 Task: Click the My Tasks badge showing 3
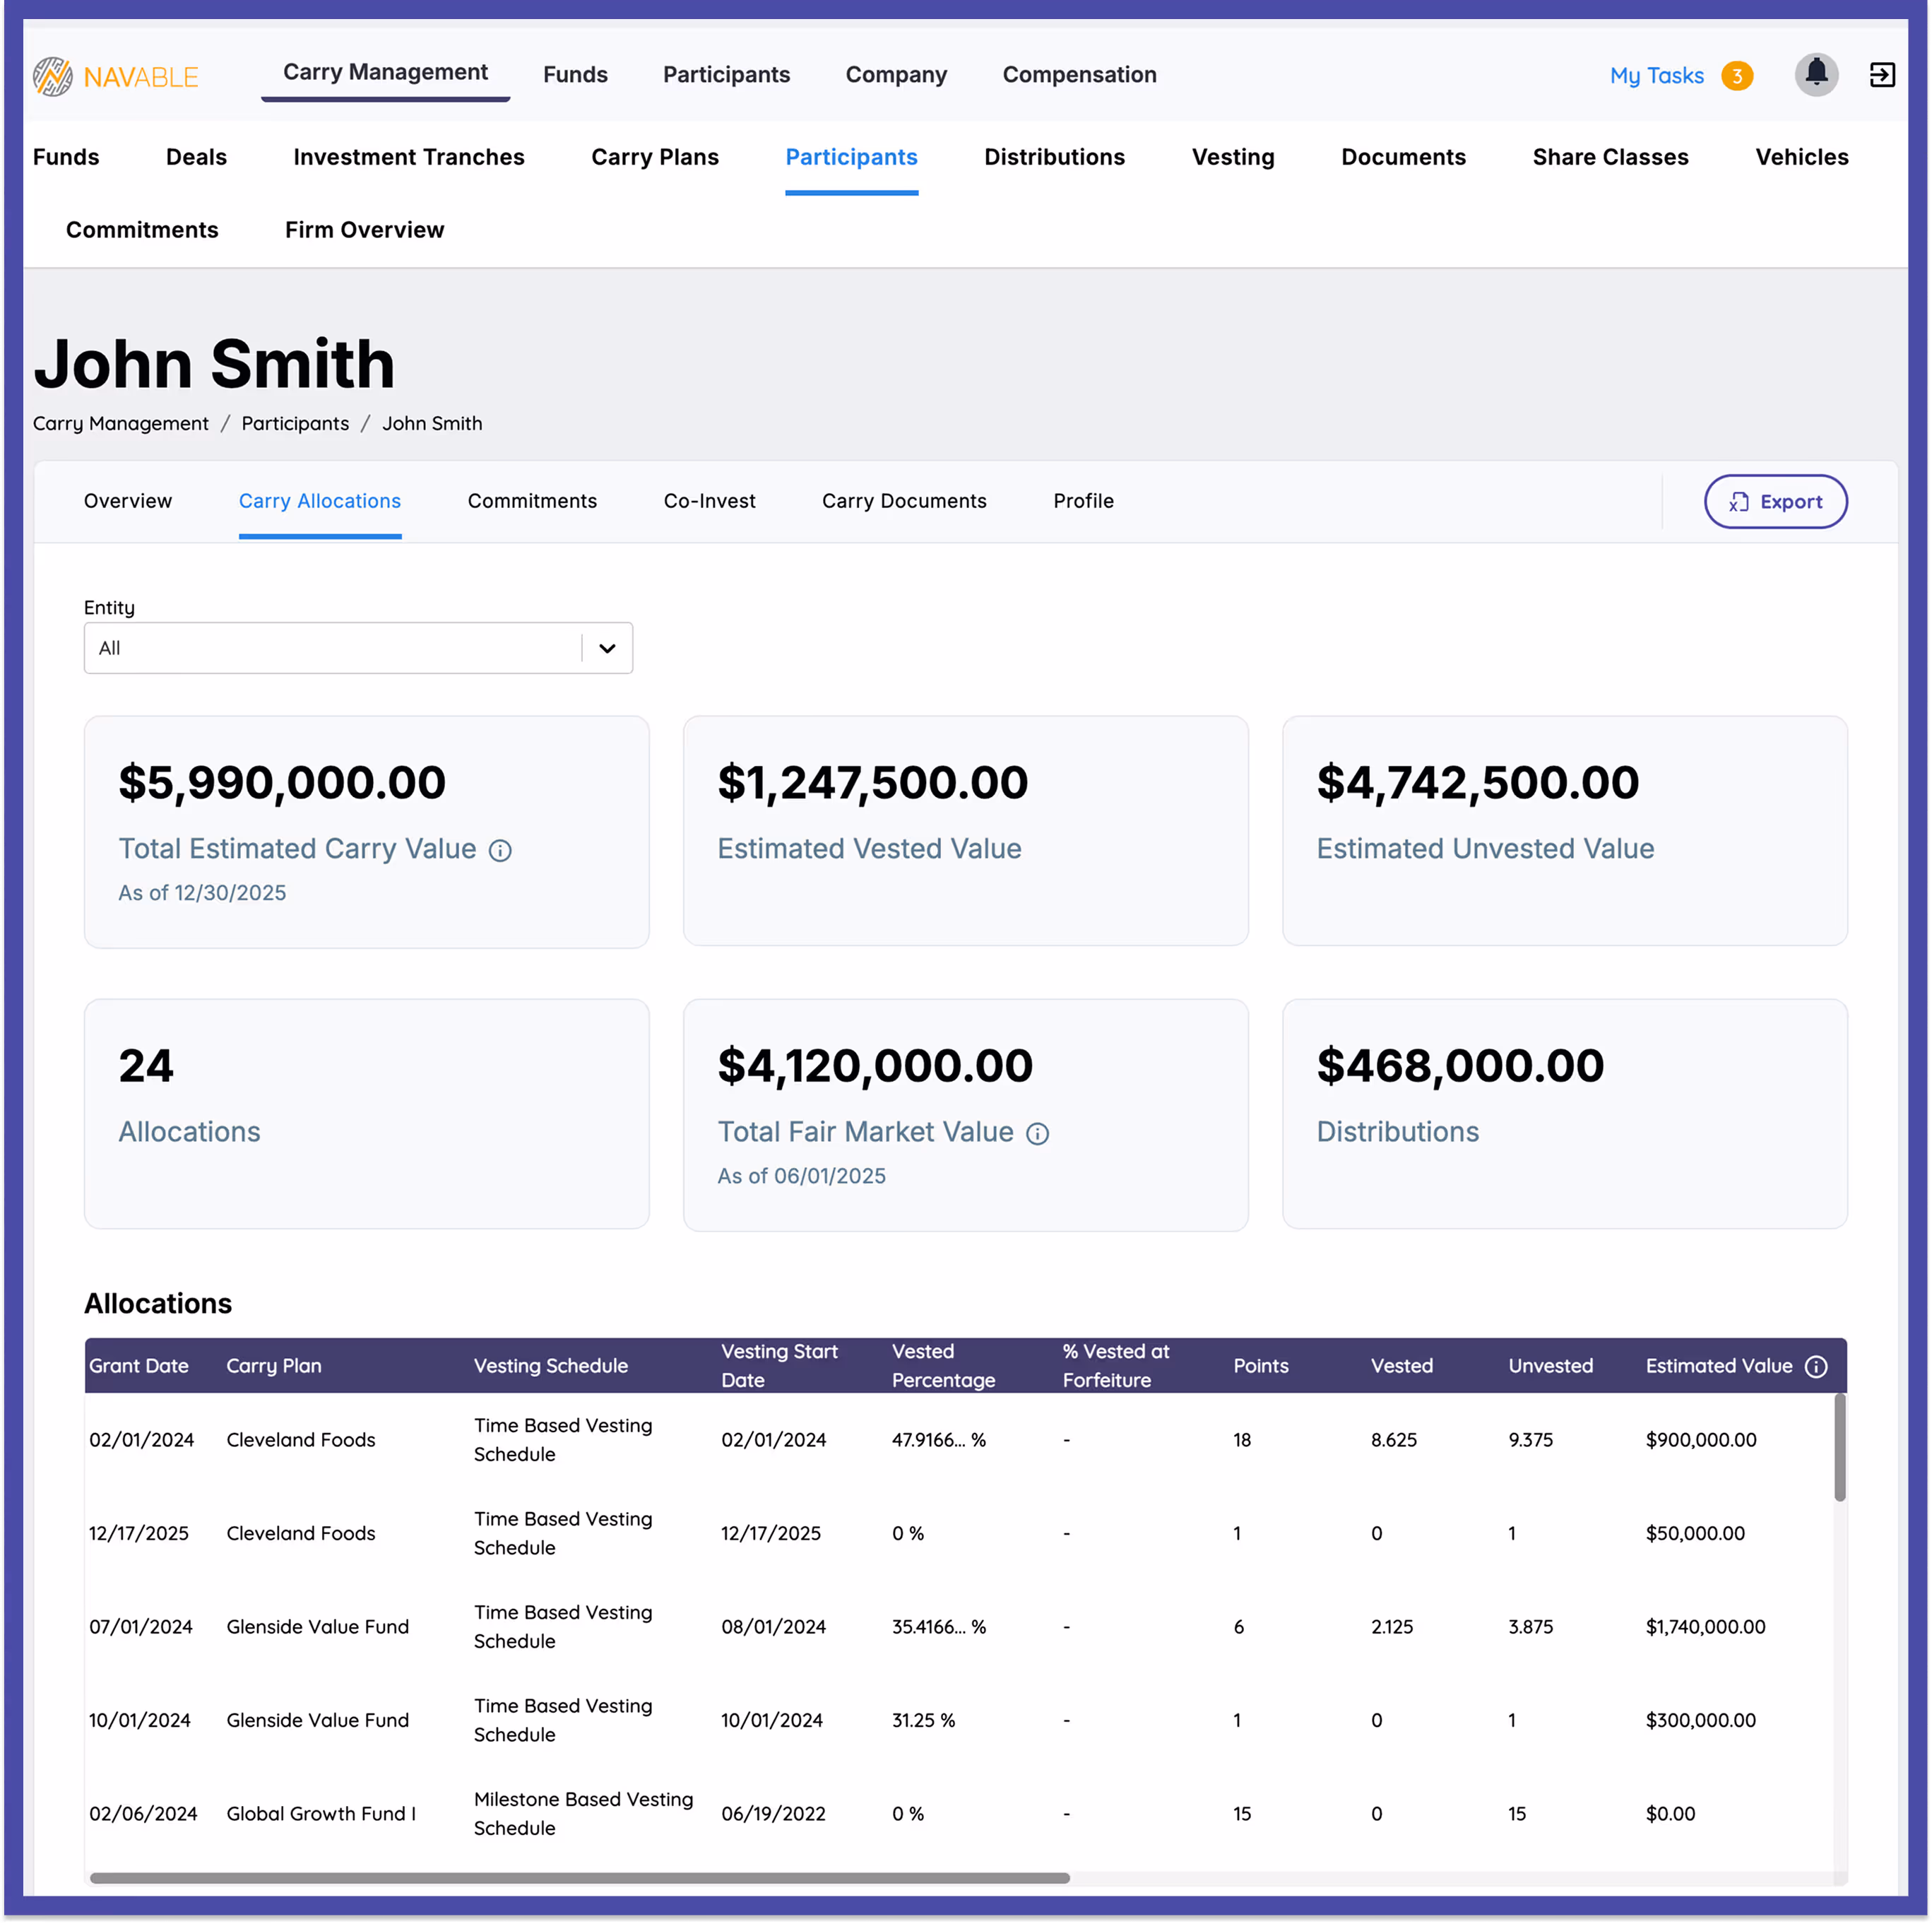click(x=1738, y=75)
